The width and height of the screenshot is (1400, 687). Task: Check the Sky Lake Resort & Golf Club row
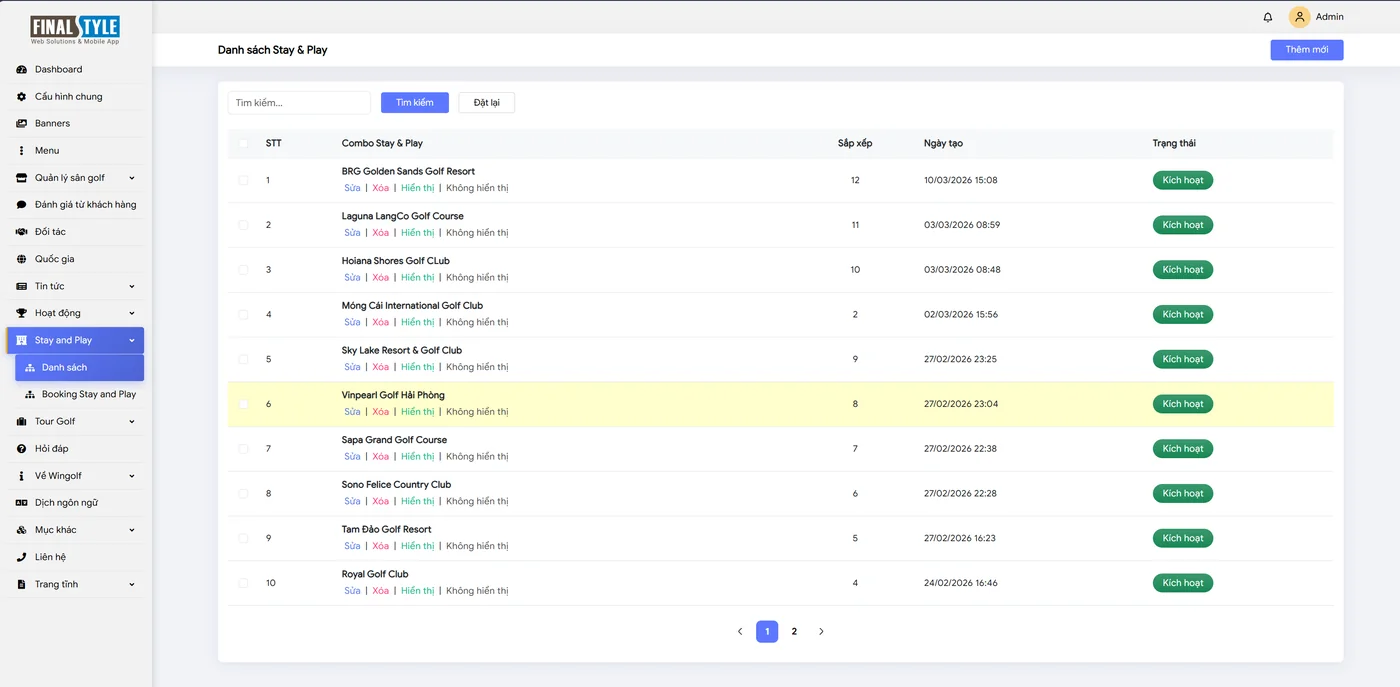[243, 360]
